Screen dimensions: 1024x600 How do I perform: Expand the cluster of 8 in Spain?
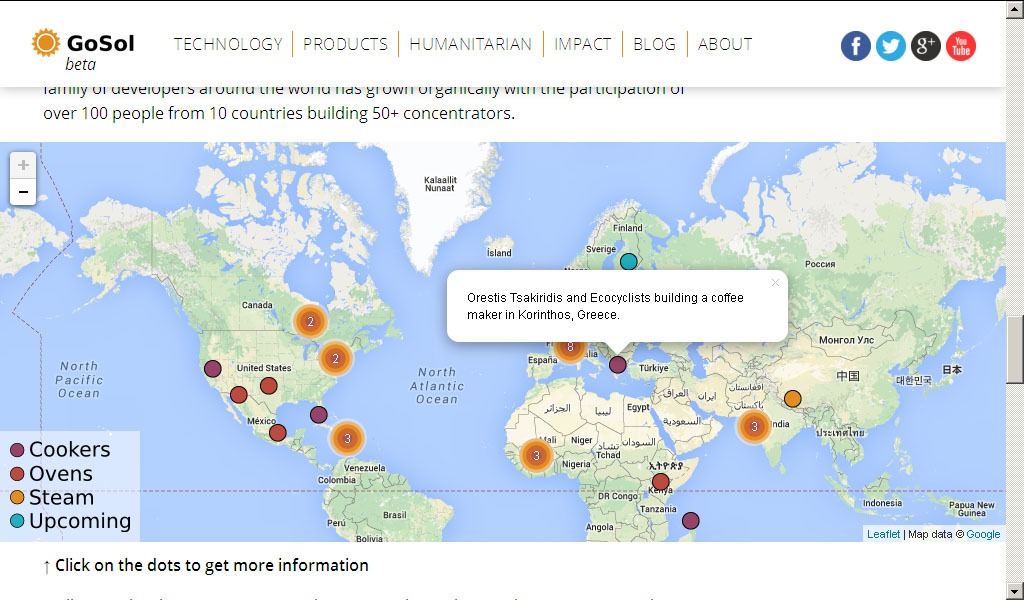coord(569,349)
